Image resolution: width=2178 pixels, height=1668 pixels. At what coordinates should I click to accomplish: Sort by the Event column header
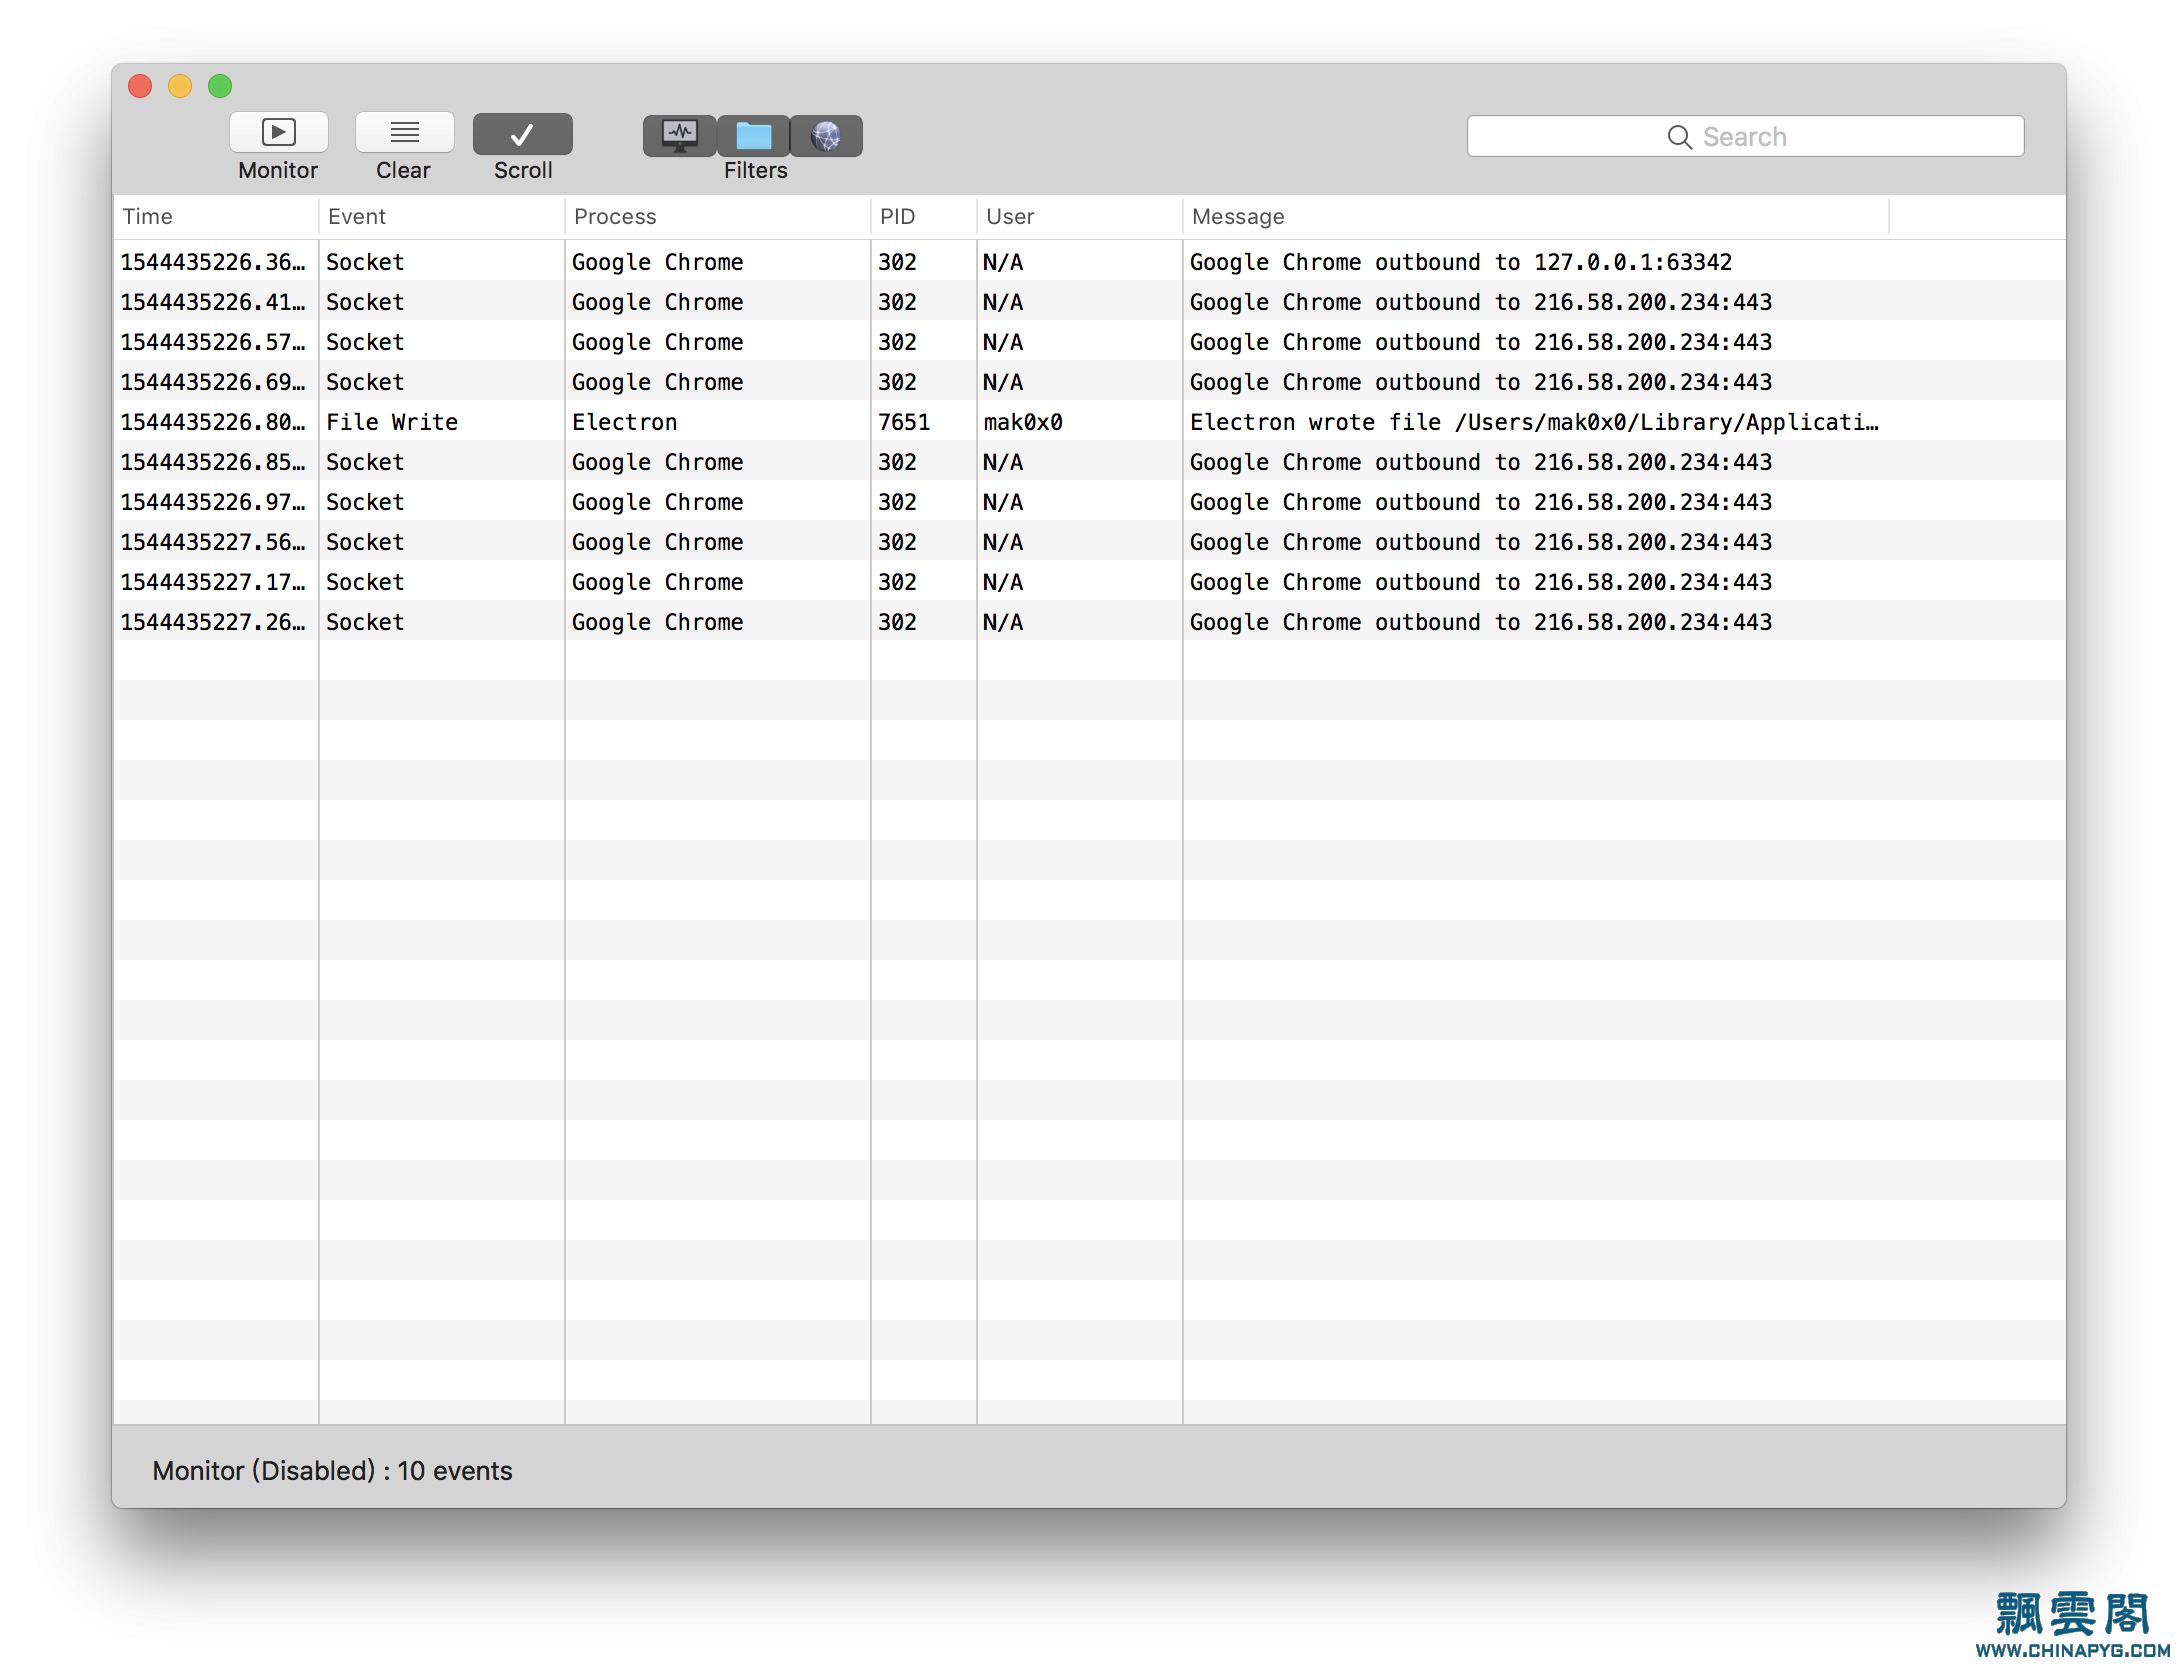coord(441,216)
